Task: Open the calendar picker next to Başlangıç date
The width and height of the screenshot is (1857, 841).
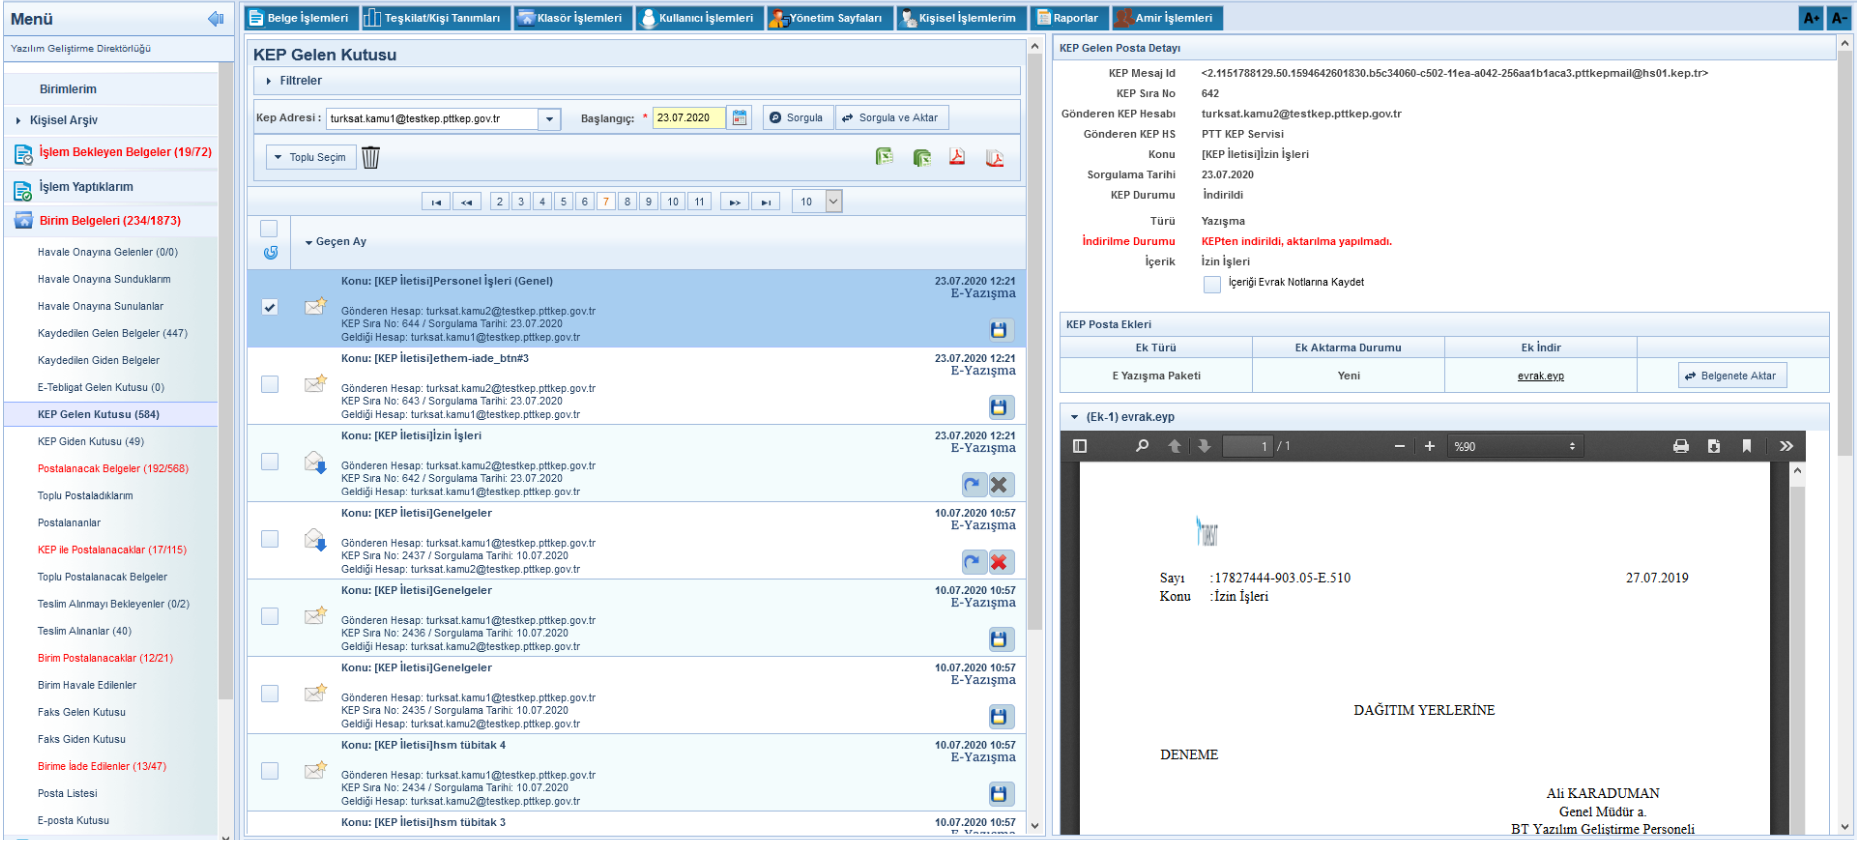Action: (740, 118)
